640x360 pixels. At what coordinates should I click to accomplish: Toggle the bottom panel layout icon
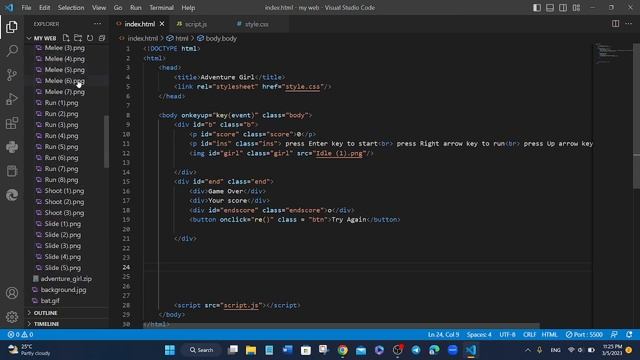(x=550, y=7)
